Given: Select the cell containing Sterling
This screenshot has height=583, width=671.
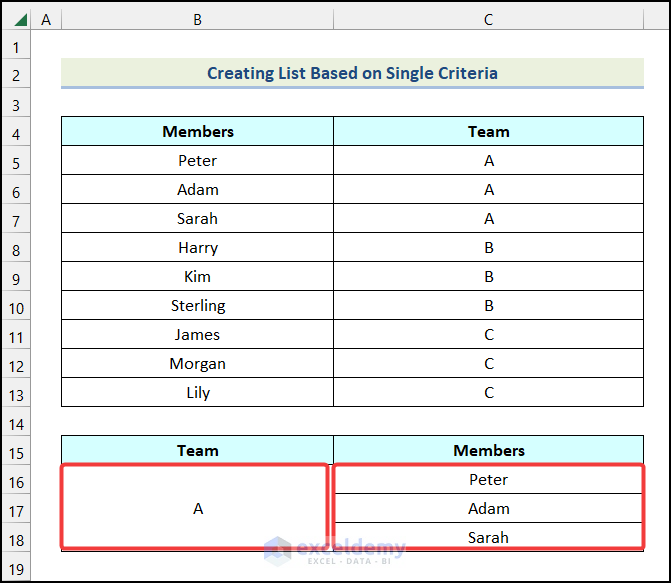Looking at the screenshot, I should [197, 306].
